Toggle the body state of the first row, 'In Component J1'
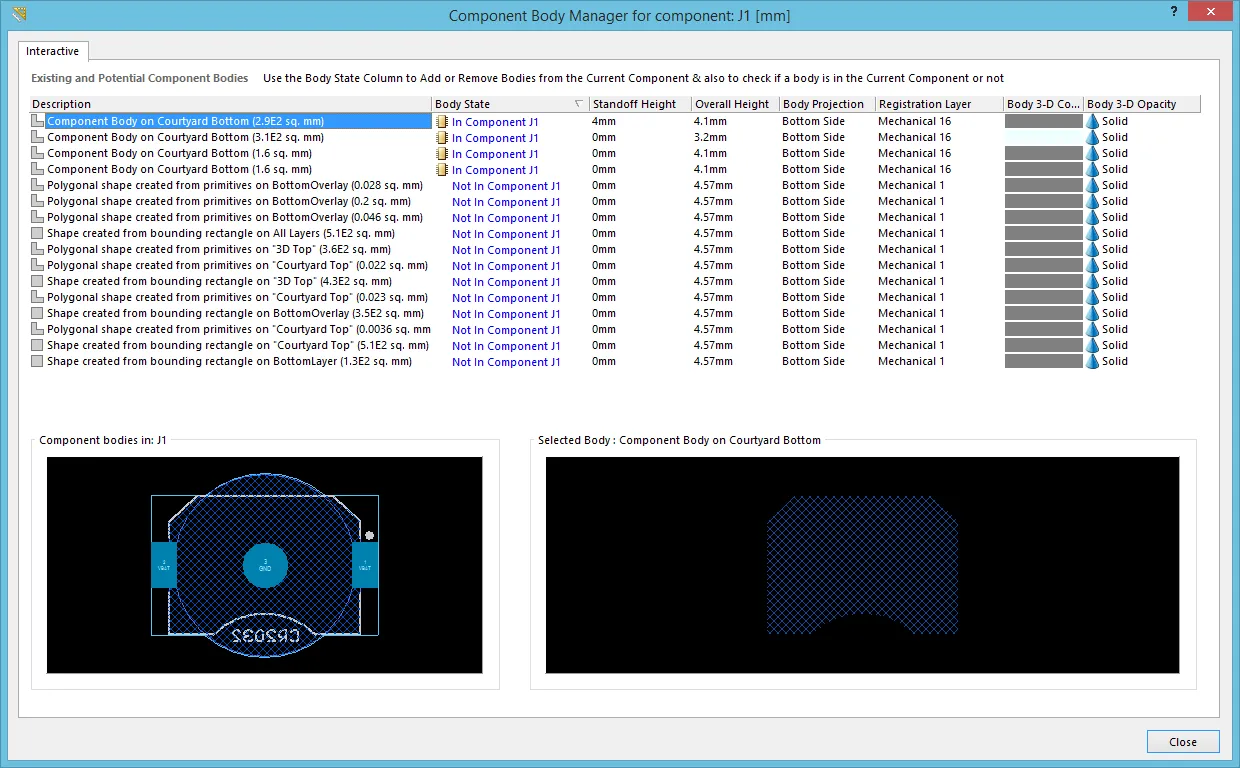 [x=495, y=122]
